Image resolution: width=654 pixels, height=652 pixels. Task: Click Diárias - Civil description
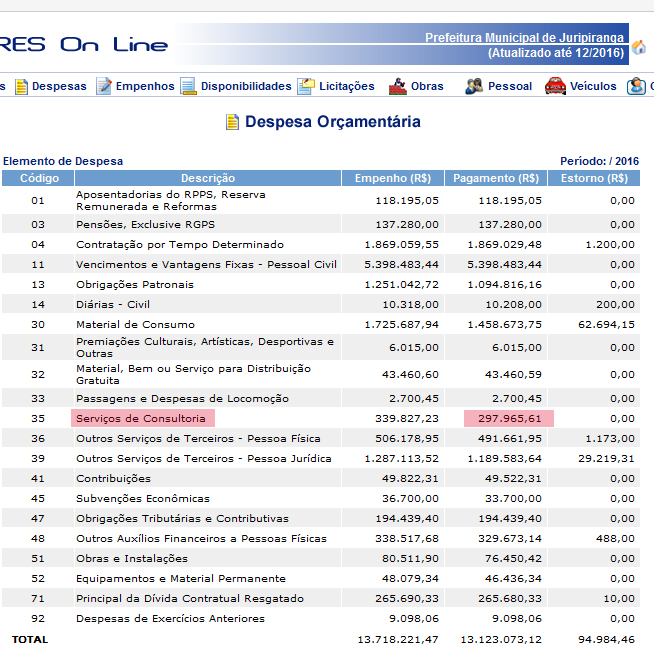tap(113, 305)
